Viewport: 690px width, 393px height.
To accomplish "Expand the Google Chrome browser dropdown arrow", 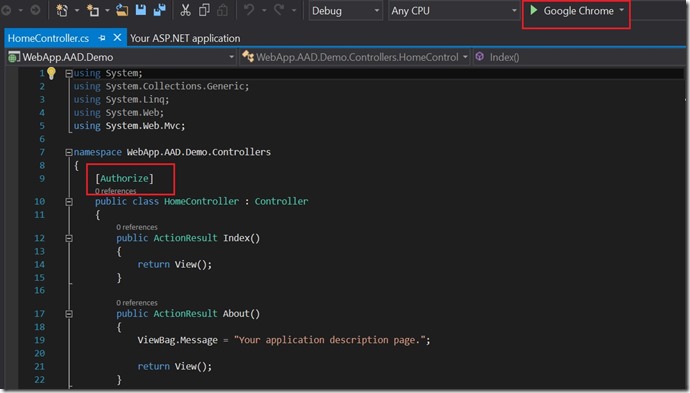I will (x=622, y=11).
